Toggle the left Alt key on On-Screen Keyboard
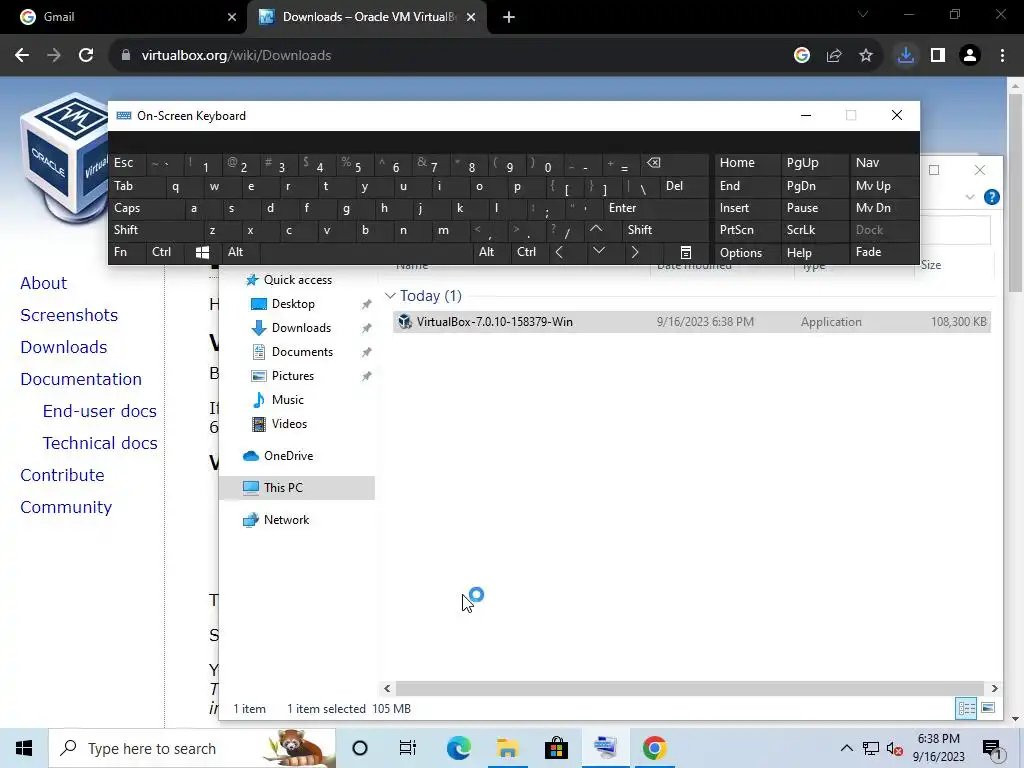The height and width of the screenshot is (768, 1024). click(x=241, y=252)
